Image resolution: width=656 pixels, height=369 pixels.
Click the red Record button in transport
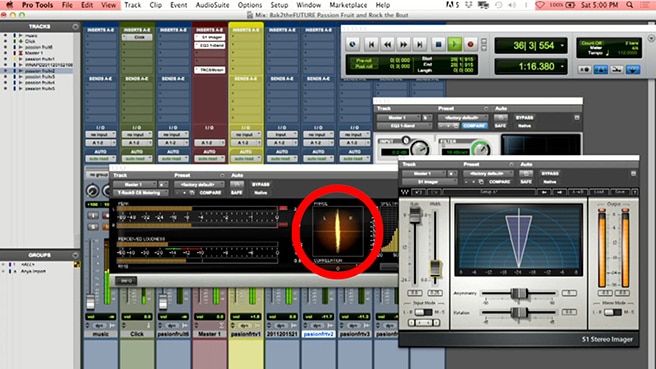coord(470,44)
